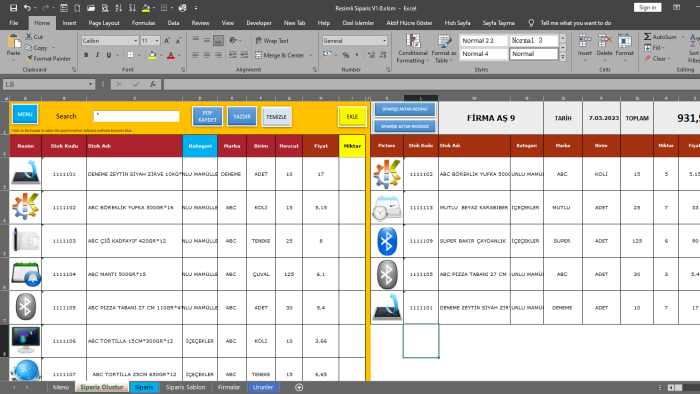
Task: Click the Increase Indent icon
Action: pos(244,55)
